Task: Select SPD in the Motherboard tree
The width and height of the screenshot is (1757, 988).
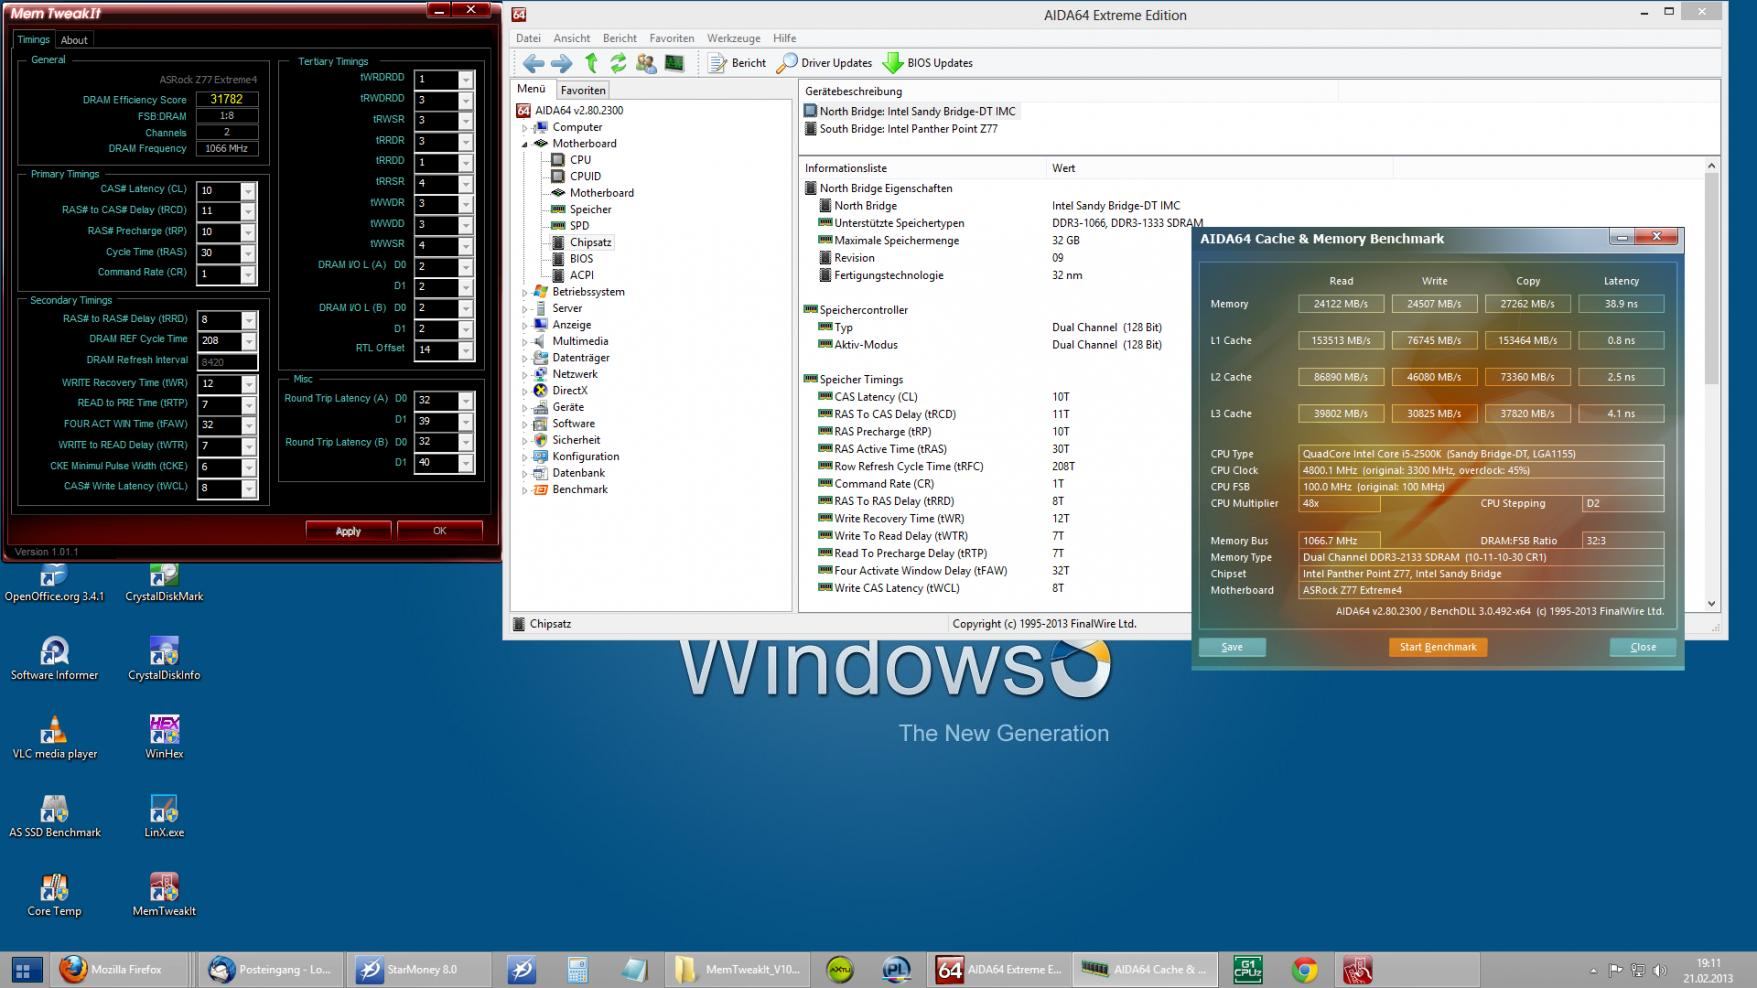Action: point(579,226)
